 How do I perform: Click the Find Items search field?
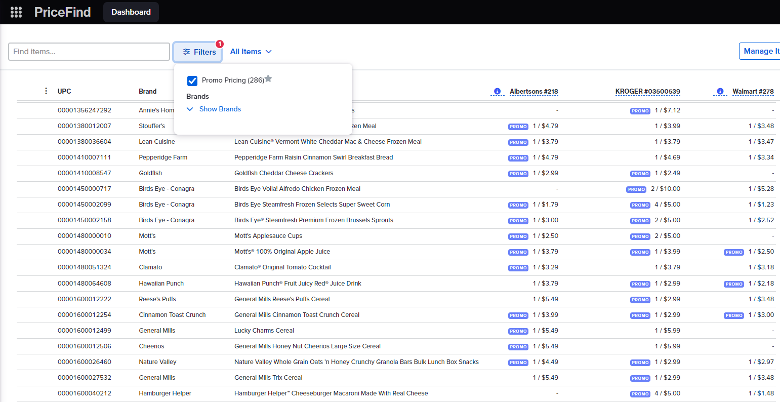pyautogui.click(x=89, y=52)
